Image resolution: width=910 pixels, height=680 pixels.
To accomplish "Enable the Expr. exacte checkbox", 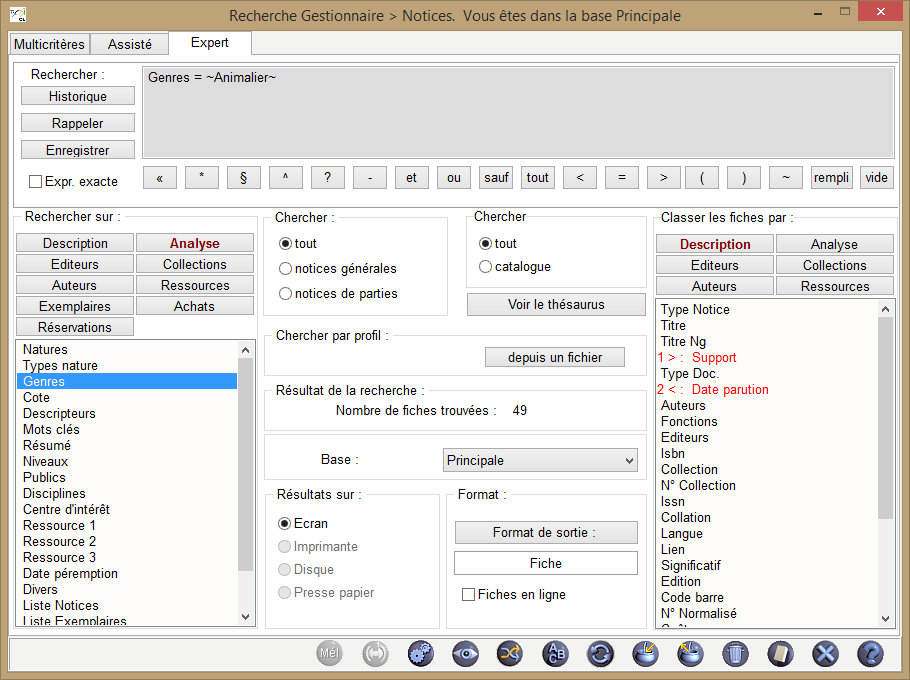I will click(36, 182).
